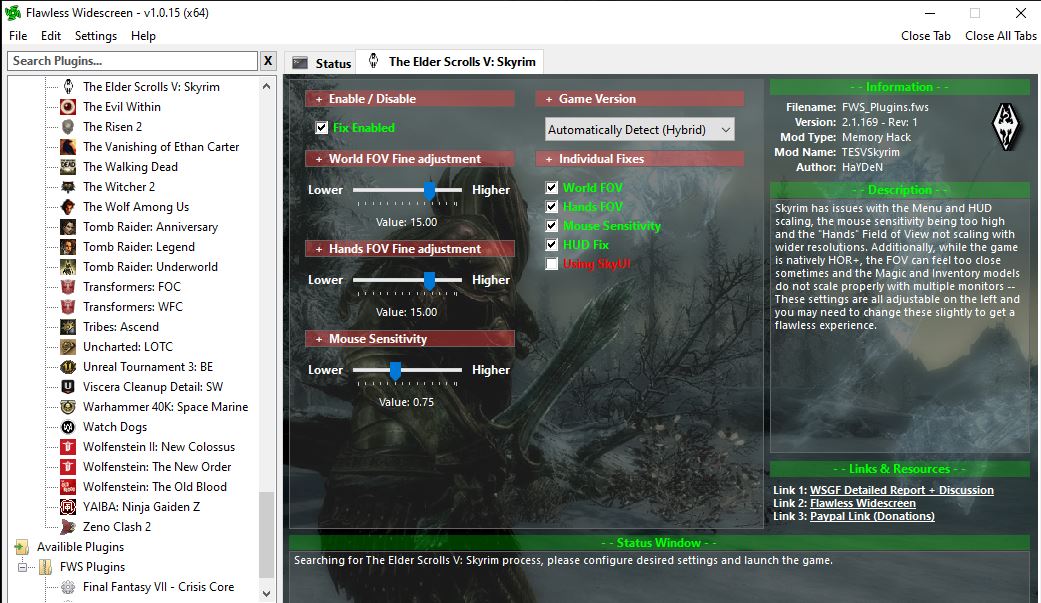Viewport: 1041px width, 603px height.
Task: Select The Witcher 2 in plugin tree
Action: (119, 187)
